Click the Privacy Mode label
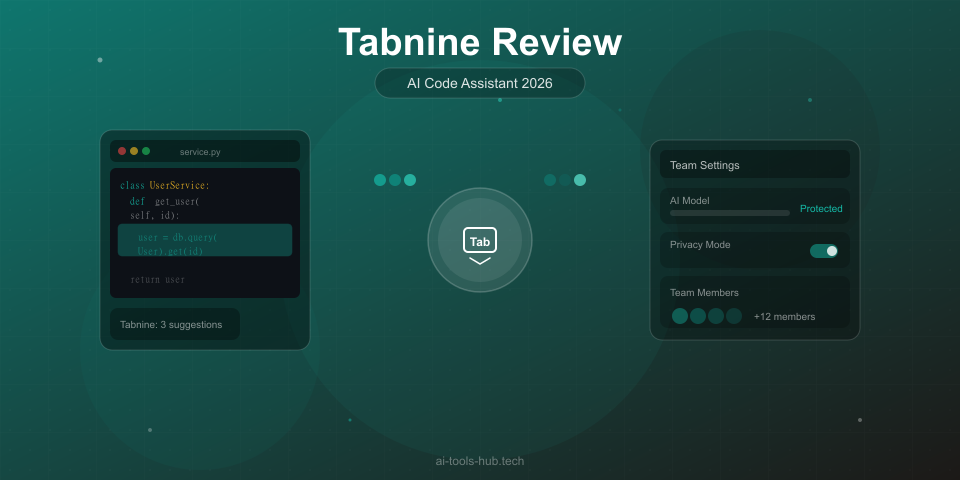 (700, 245)
